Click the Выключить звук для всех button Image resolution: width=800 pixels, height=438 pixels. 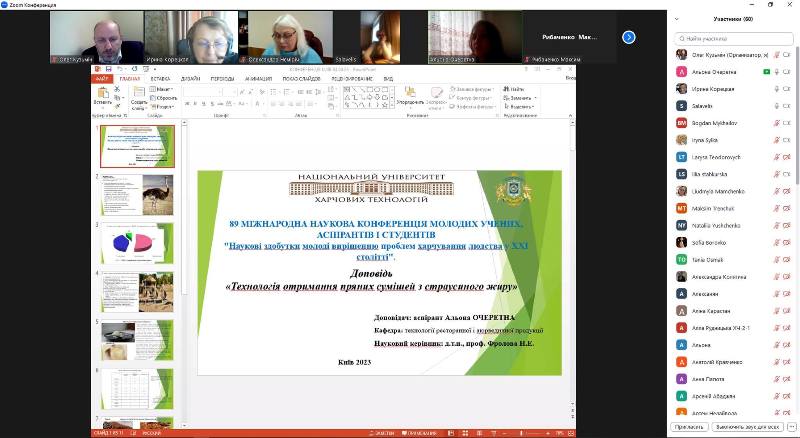point(746,427)
